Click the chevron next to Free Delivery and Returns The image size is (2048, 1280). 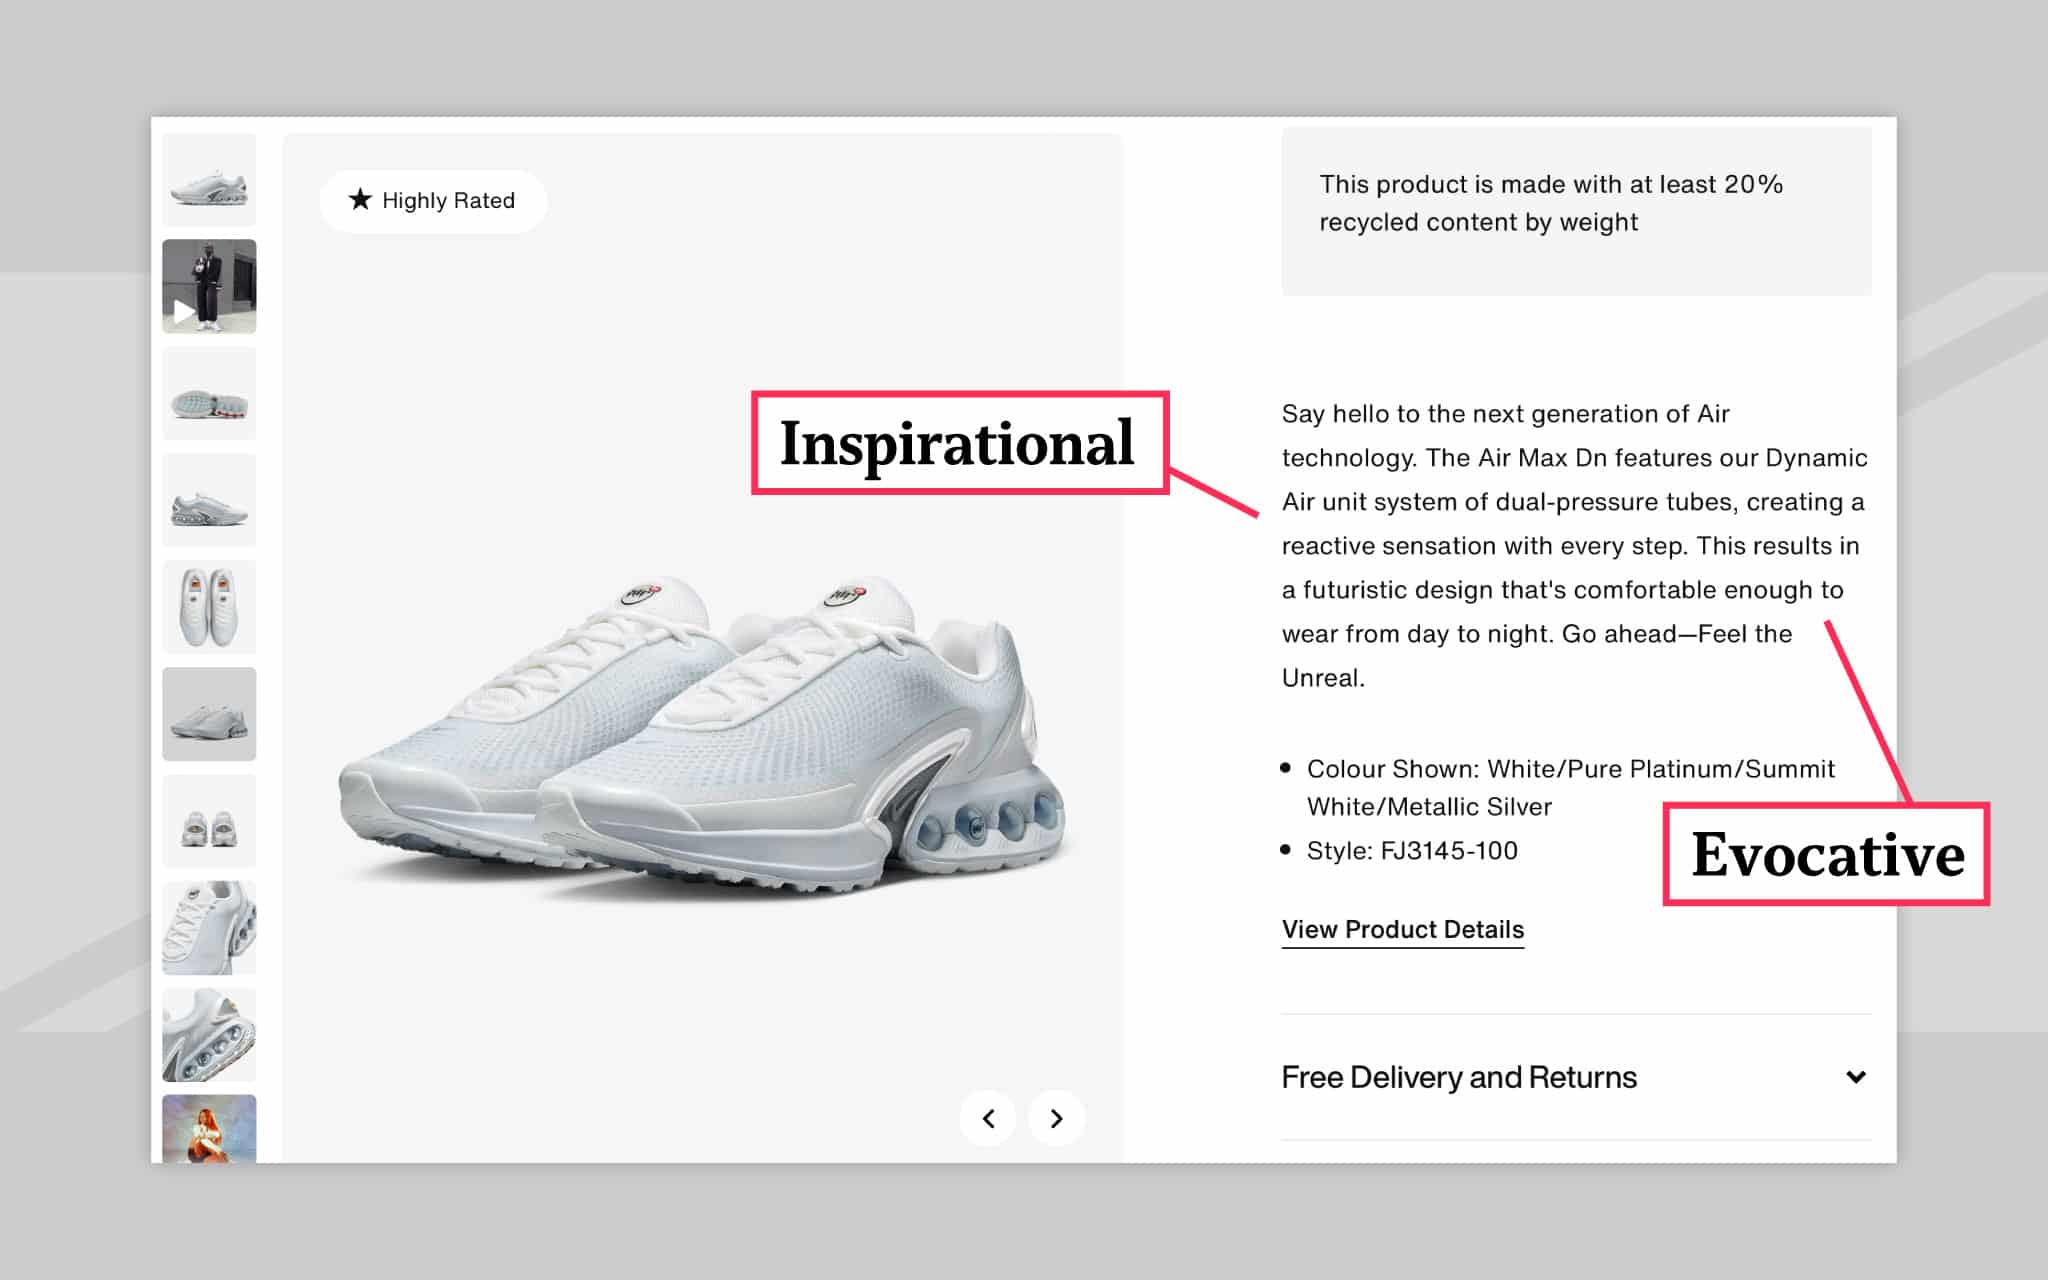(1857, 1077)
